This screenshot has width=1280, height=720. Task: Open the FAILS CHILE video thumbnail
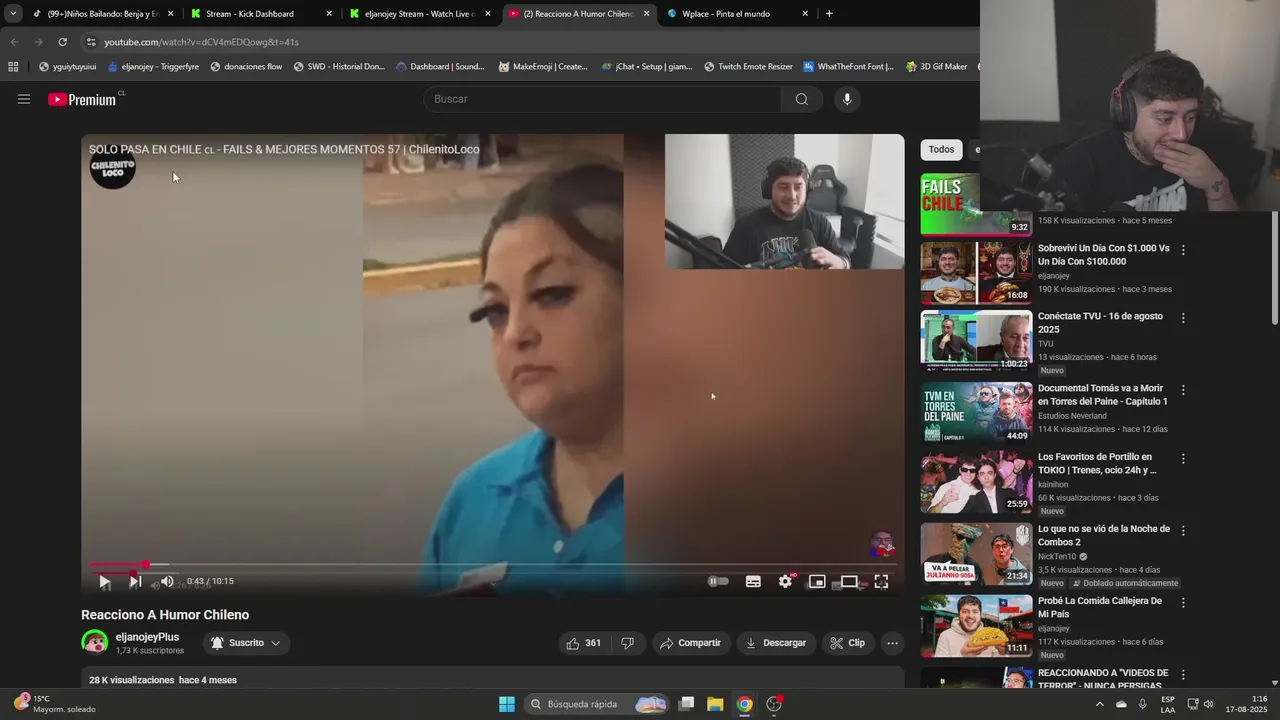(976, 204)
